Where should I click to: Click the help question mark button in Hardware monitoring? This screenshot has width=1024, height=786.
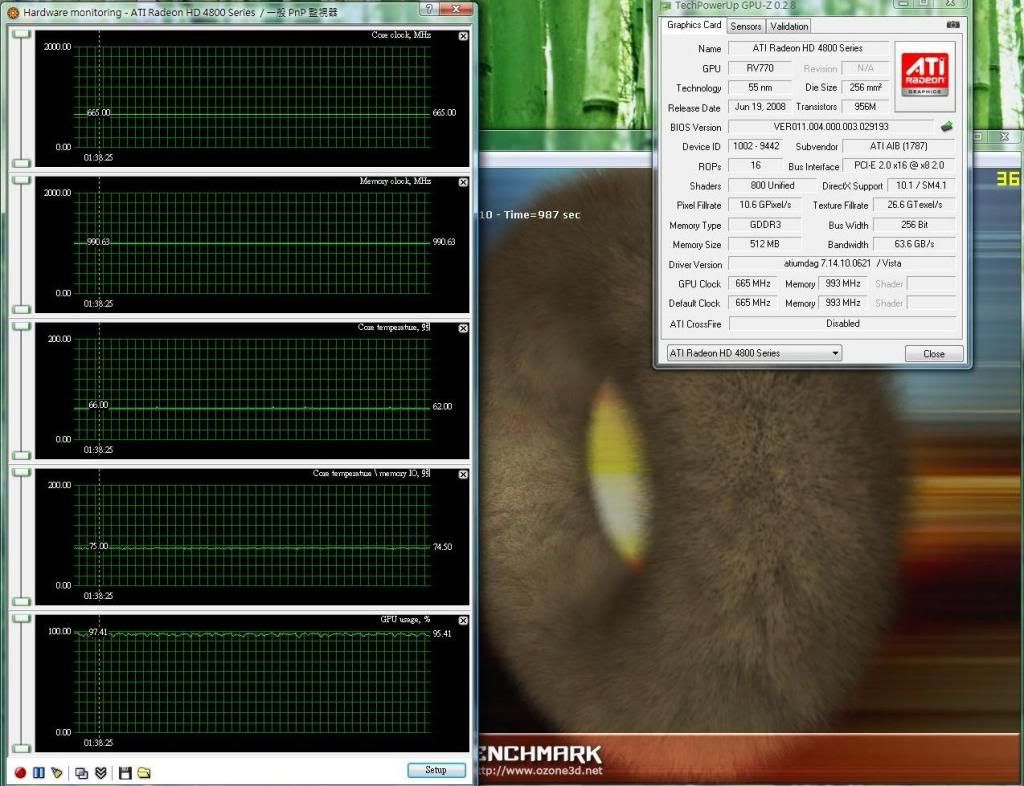click(428, 9)
